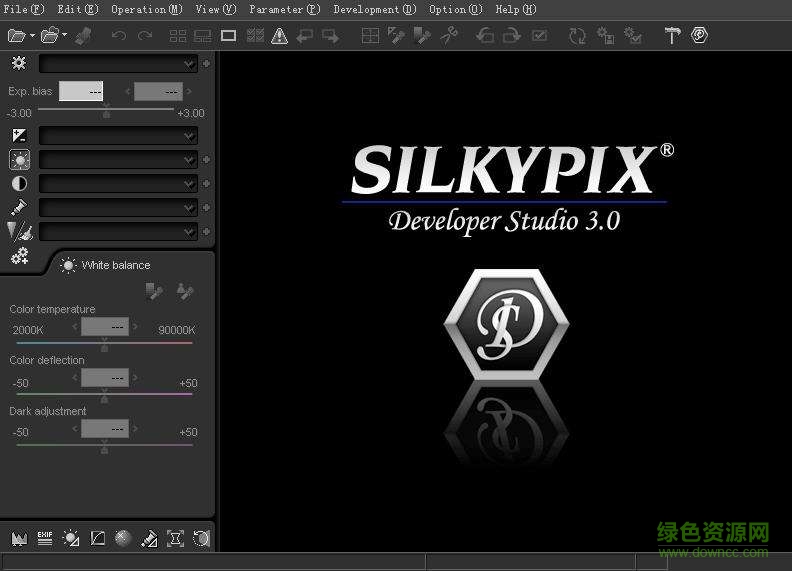Click the contrast half-circle icon
This screenshot has width=792, height=571.
pyautogui.click(x=19, y=184)
